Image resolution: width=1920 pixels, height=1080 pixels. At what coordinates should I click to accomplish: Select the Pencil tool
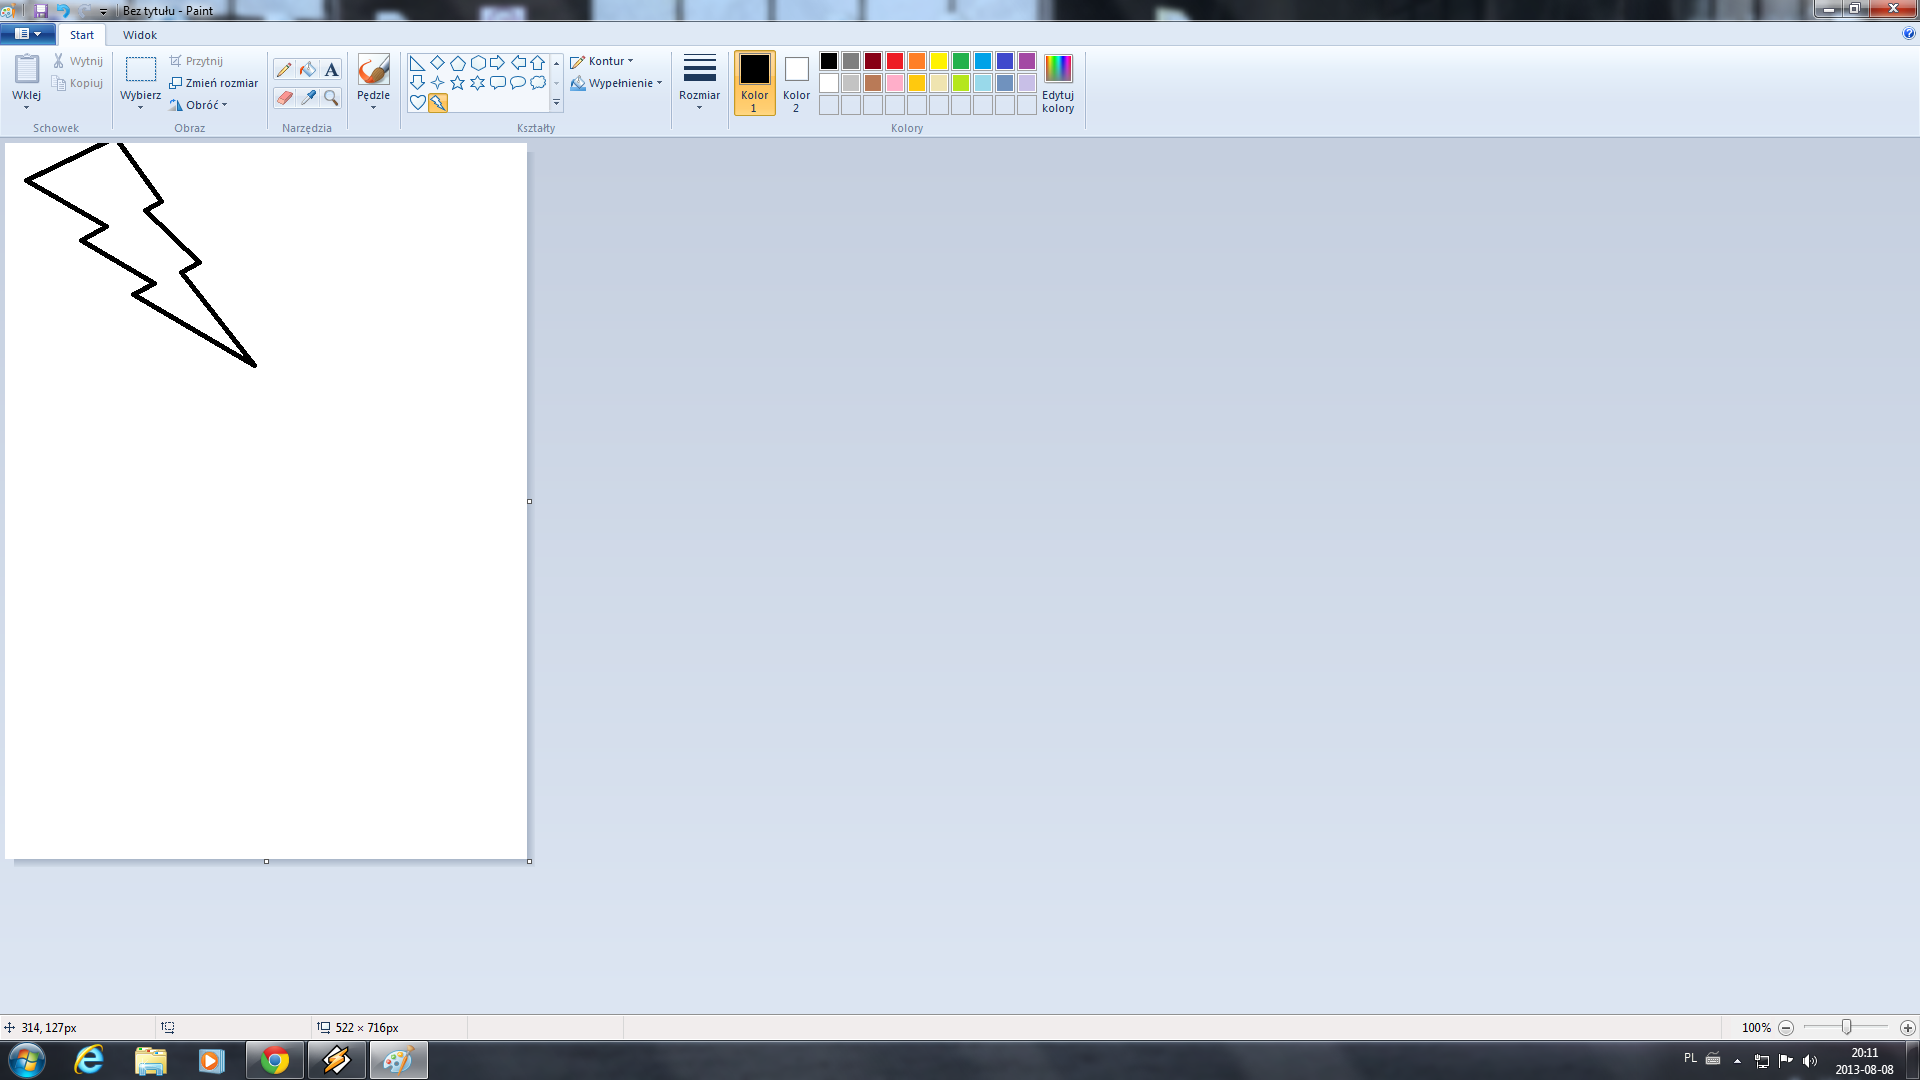pyautogui.click(x=284, y=69)
